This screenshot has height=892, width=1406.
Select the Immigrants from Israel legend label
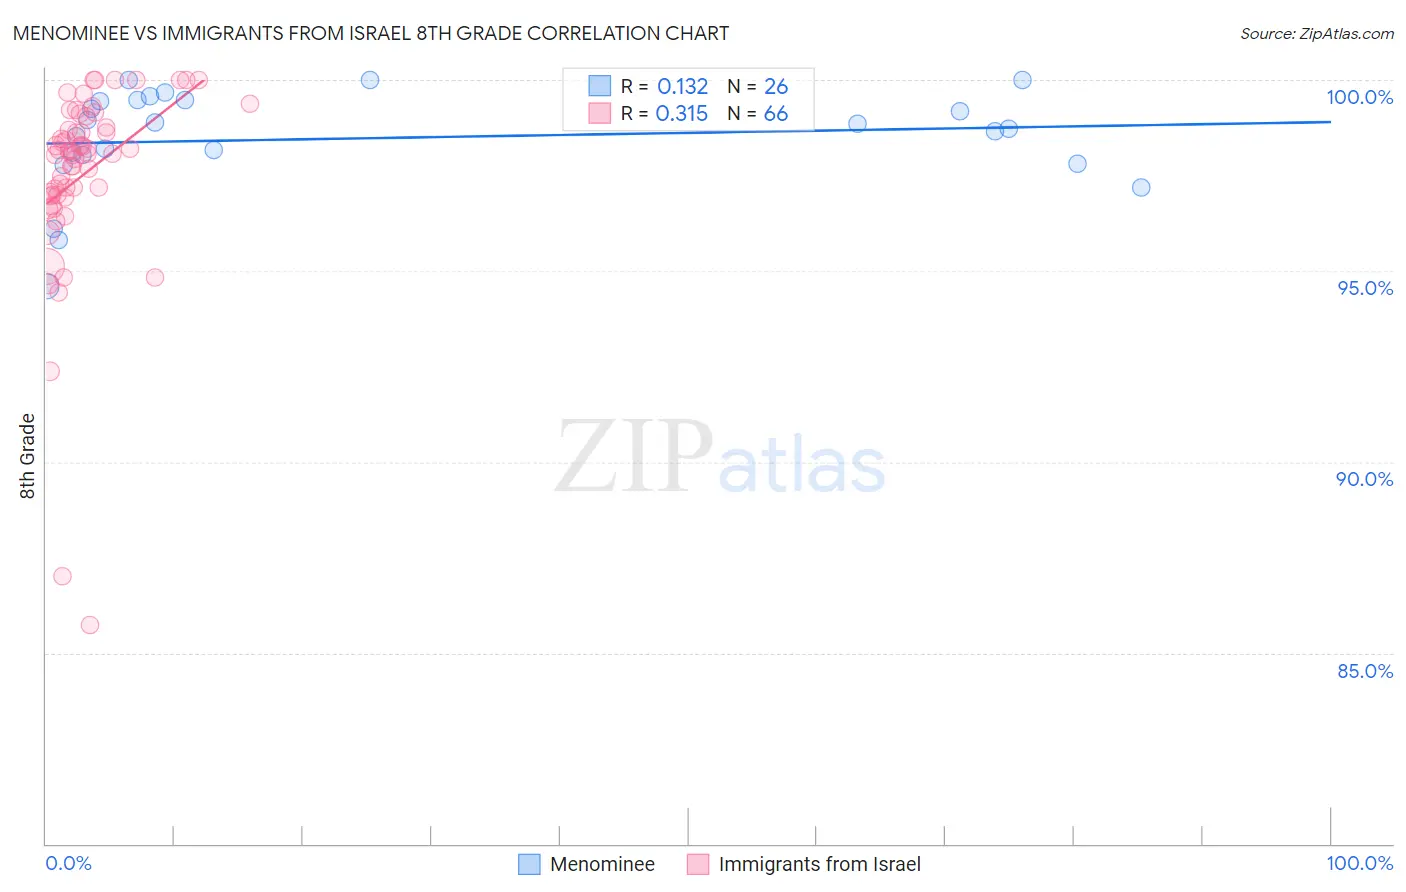[x=820, y=864]
